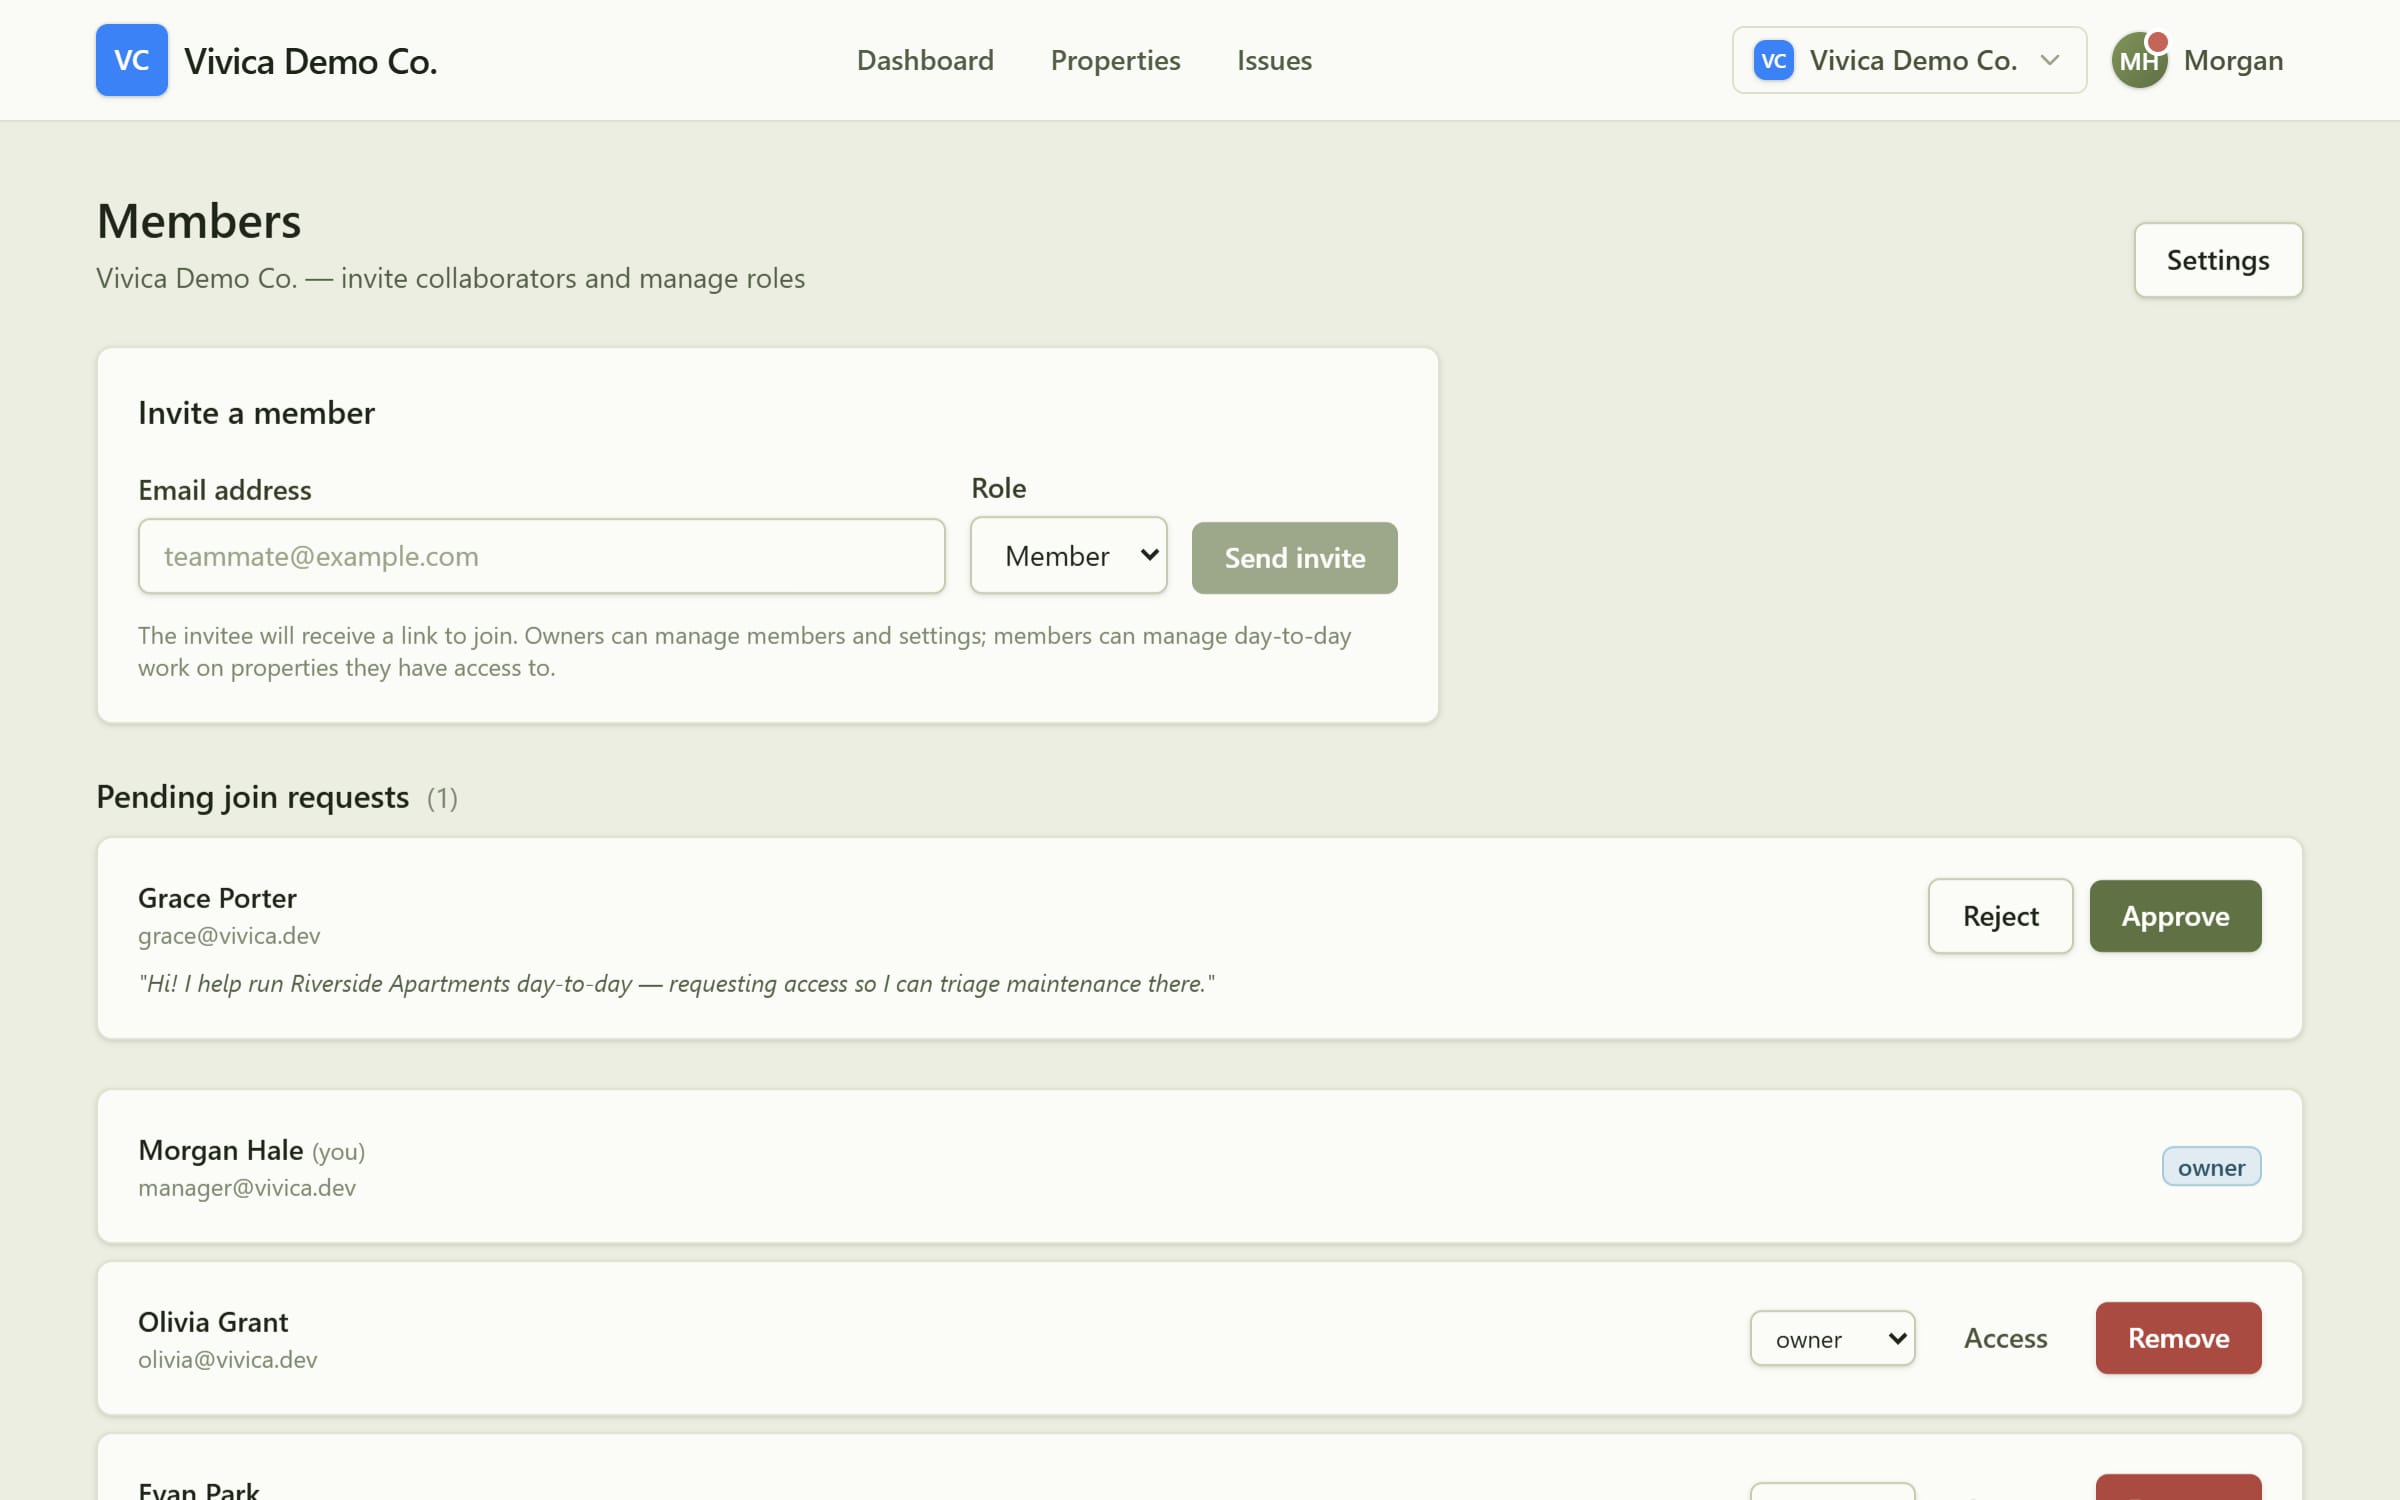The height and width of the screenshot is (1500, 2400).
Task: Open the Vivica Demo Co. organization switcher
Action: tap(1909, 60)
